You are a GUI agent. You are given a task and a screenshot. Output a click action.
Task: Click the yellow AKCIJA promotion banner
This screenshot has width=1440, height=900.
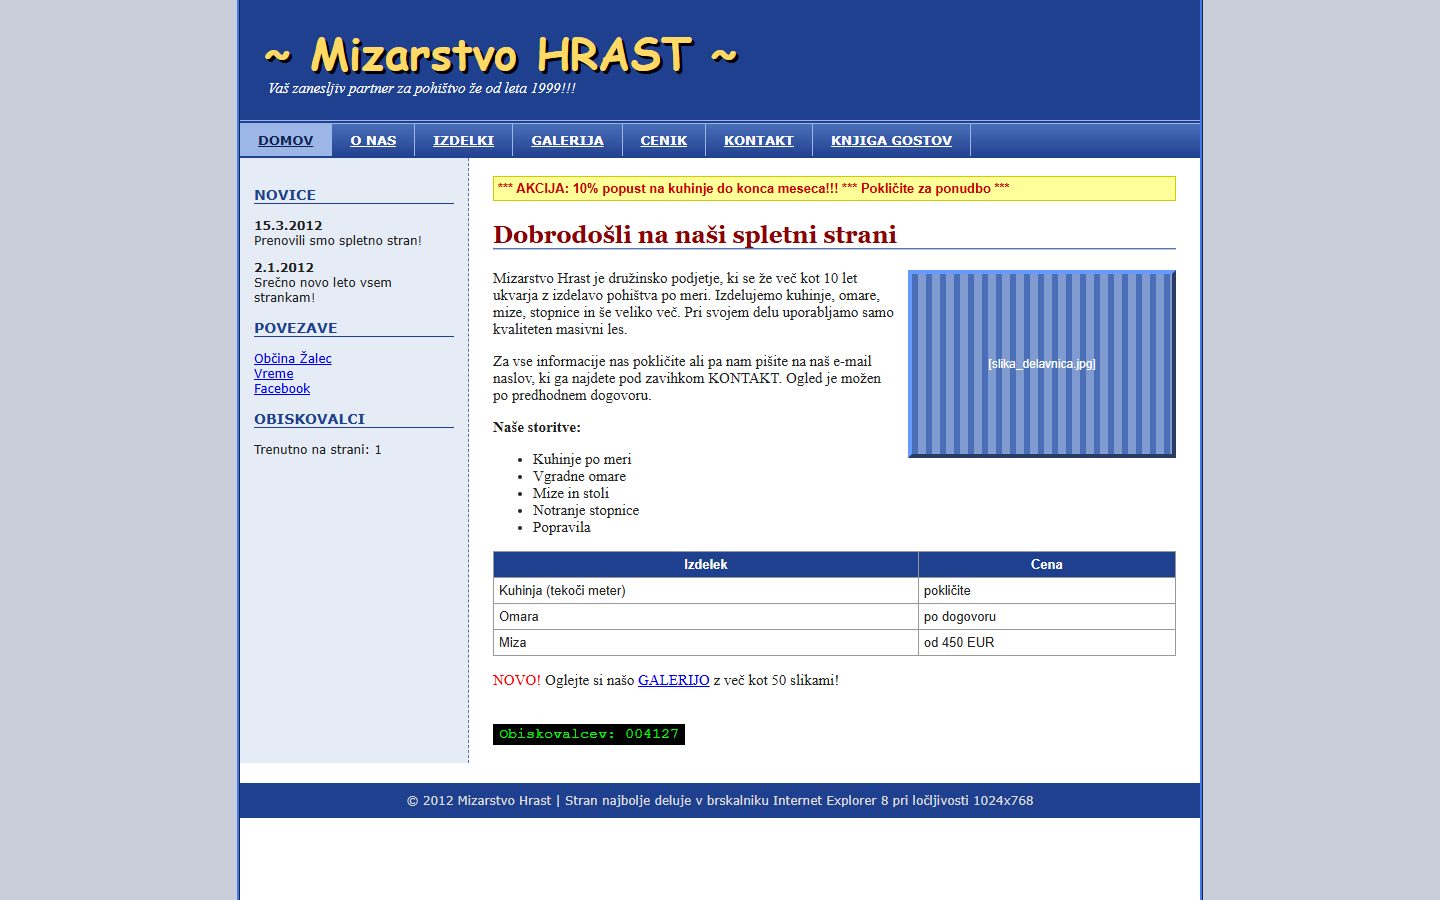tap(834, 188)
